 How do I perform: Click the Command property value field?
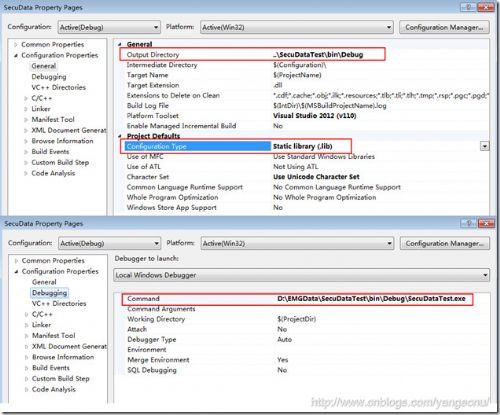(374, 299)
